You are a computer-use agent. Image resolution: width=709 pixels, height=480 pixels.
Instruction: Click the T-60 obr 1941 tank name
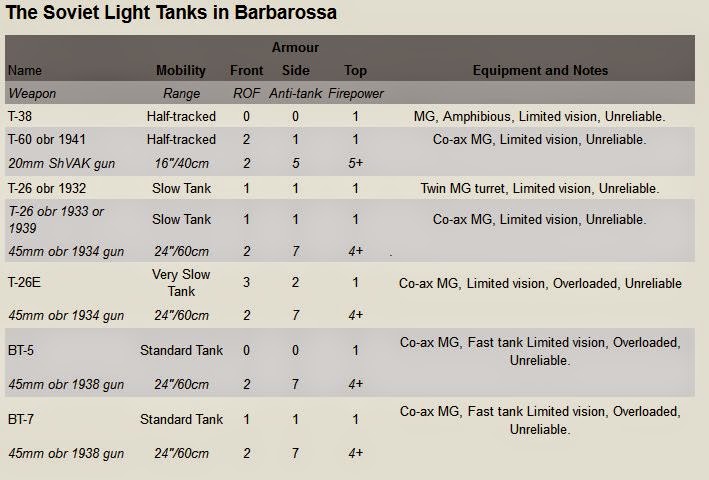pyautogui.click(x=47, y=139)
